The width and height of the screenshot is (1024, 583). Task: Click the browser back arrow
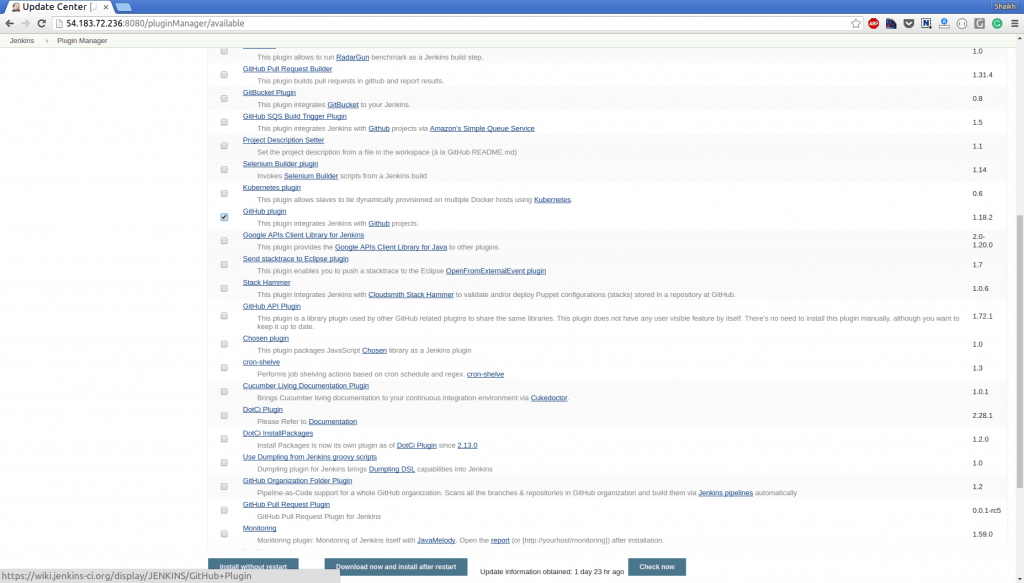tap(8, 22)
